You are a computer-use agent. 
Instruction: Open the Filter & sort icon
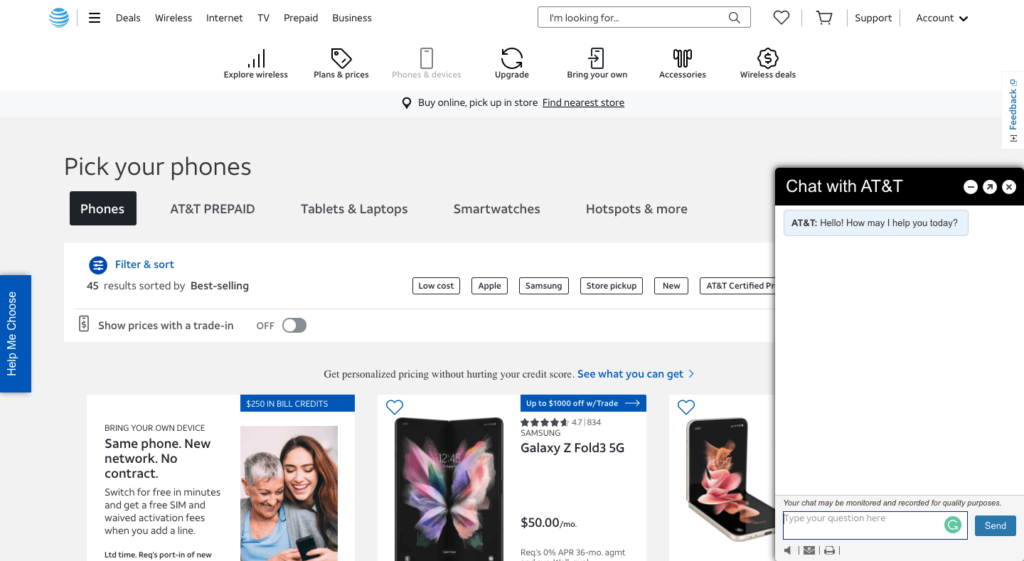click(98, 264)
